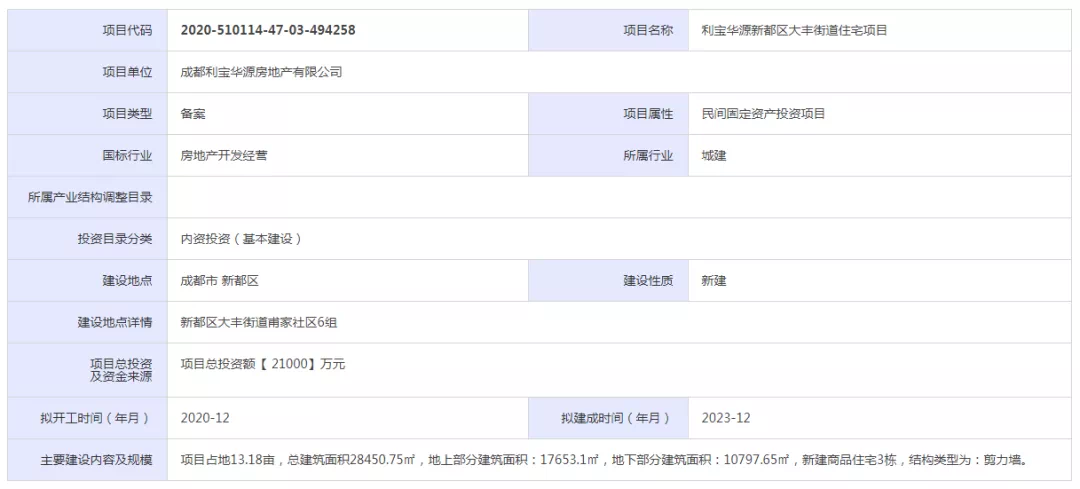Click the 项目属性 label
This screenshot has height=489, width=1080.
648,114
